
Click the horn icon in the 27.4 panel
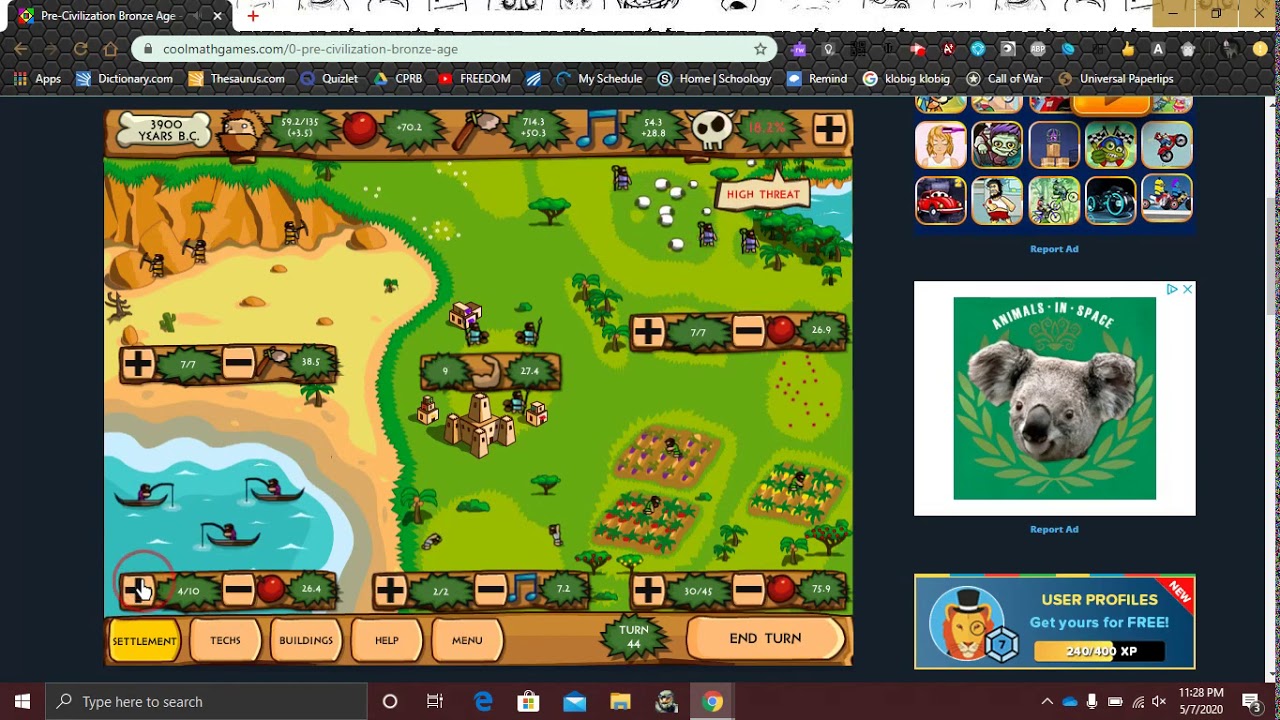[x=487, y=371]
